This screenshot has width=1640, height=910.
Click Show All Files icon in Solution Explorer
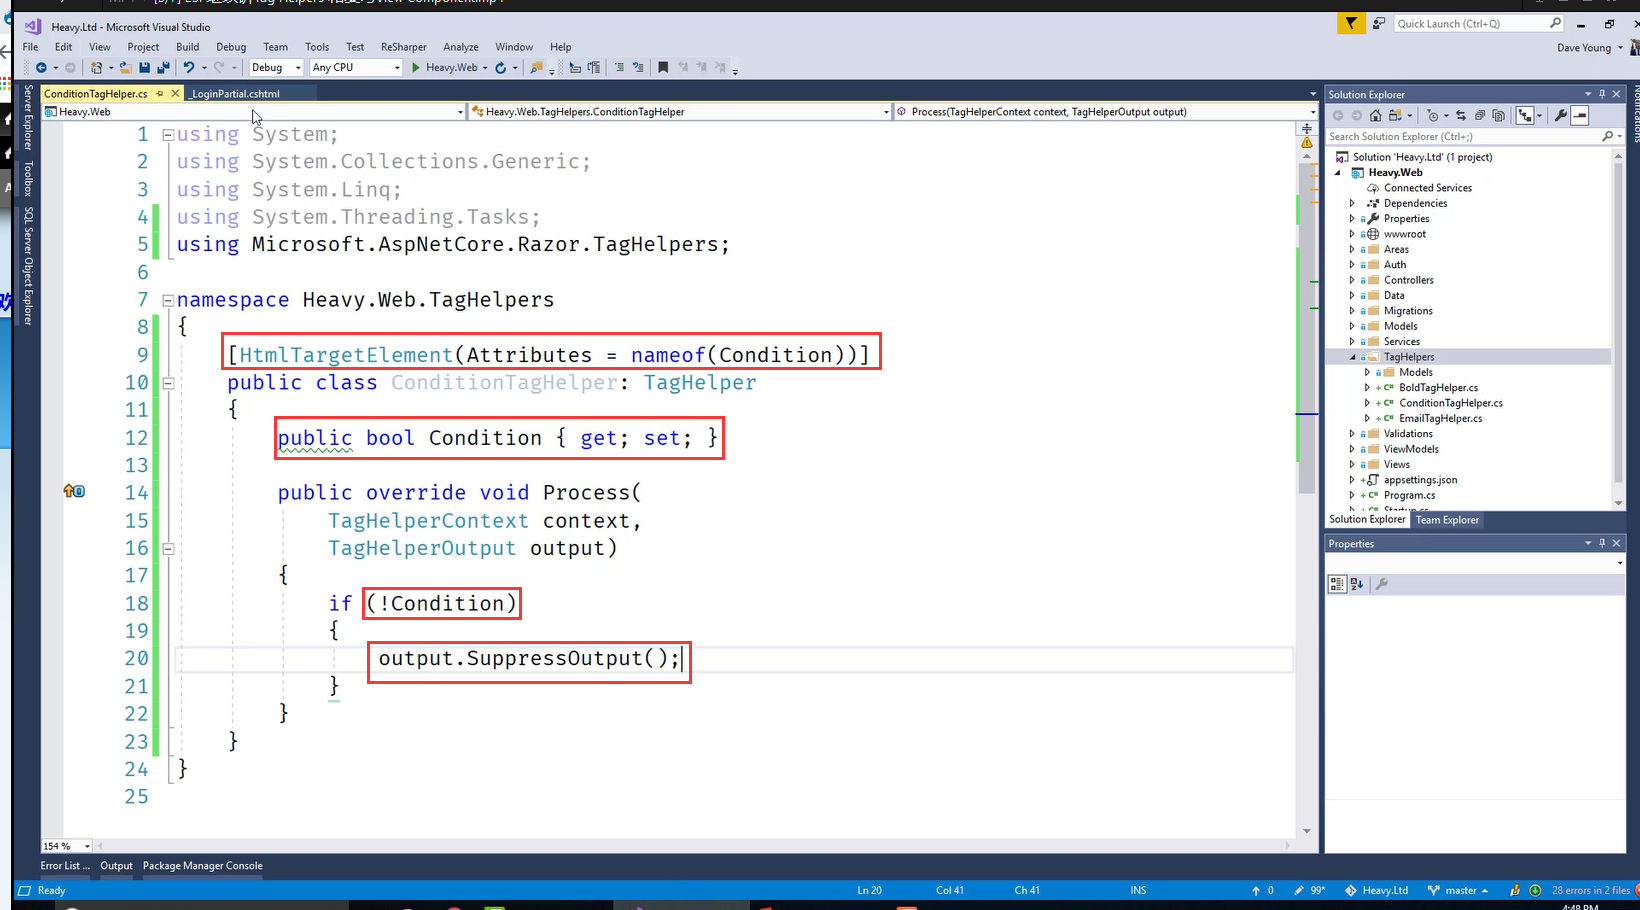click(1498, 115)
